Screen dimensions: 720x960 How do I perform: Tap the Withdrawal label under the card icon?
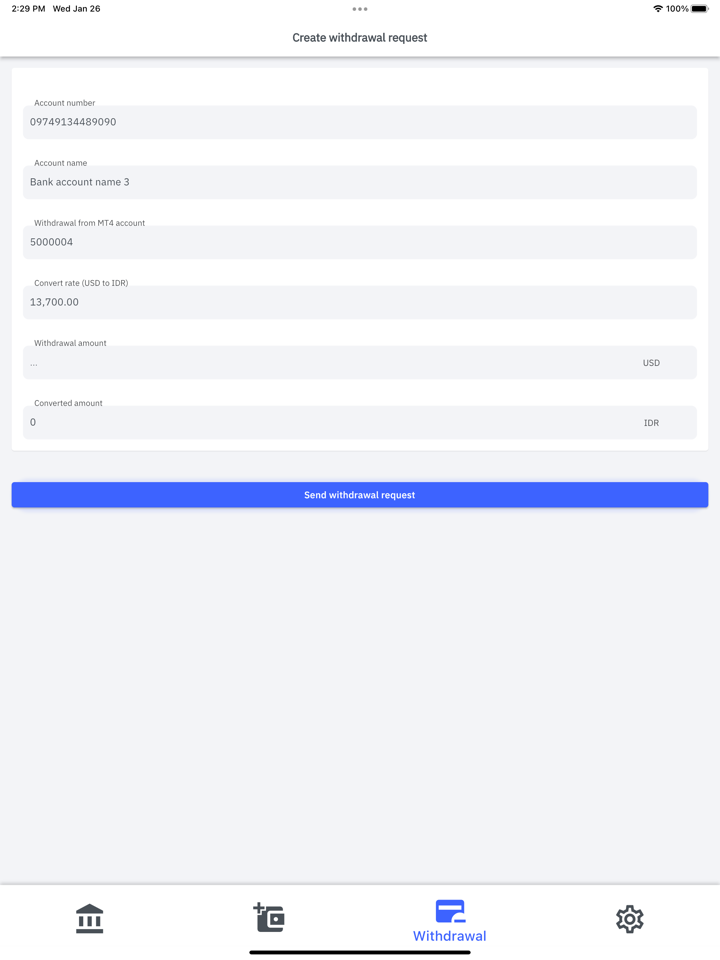click(x=450, y=935)
